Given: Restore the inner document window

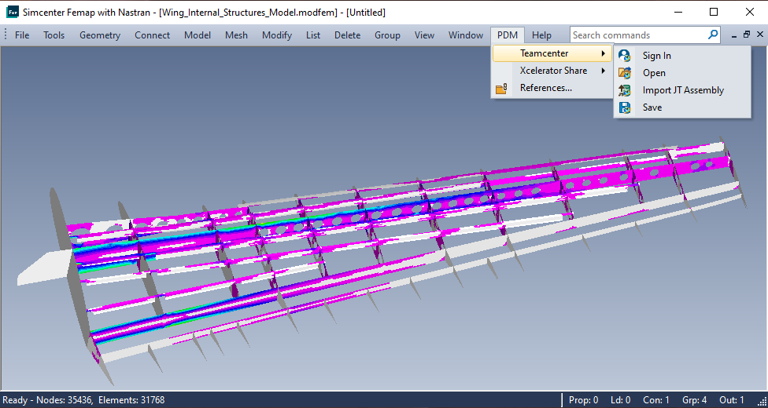Looking at the screenshot, I should pyautogui.click(x=746, y=34).
